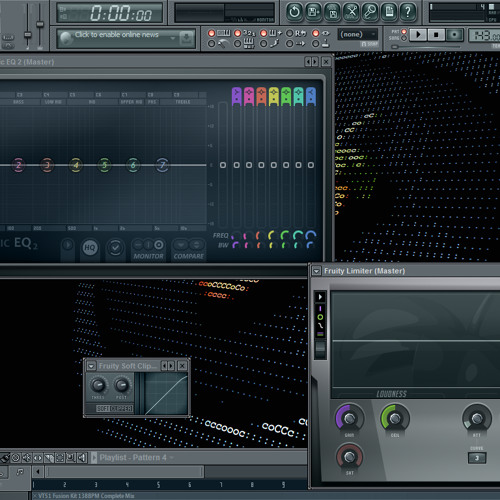
Task: Click the yellow band type tag in EQ 2
Action: pyautogui.click(x=274, y=97)
